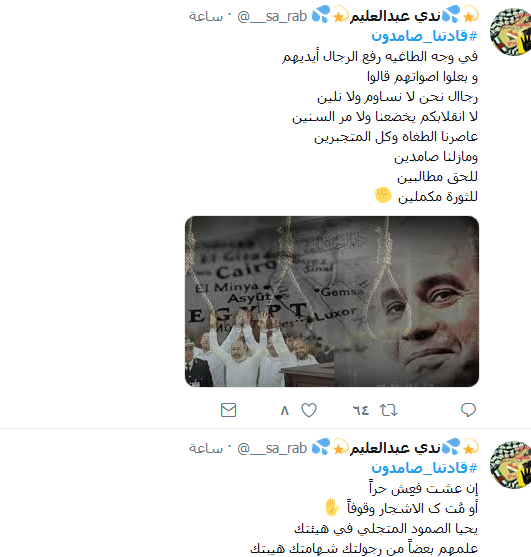The width and height of the screenshot is (531, 557).
Task: Click the line عاصرنا الطغاه وكل المتجبرين
Action: click(x=396, y=137)
